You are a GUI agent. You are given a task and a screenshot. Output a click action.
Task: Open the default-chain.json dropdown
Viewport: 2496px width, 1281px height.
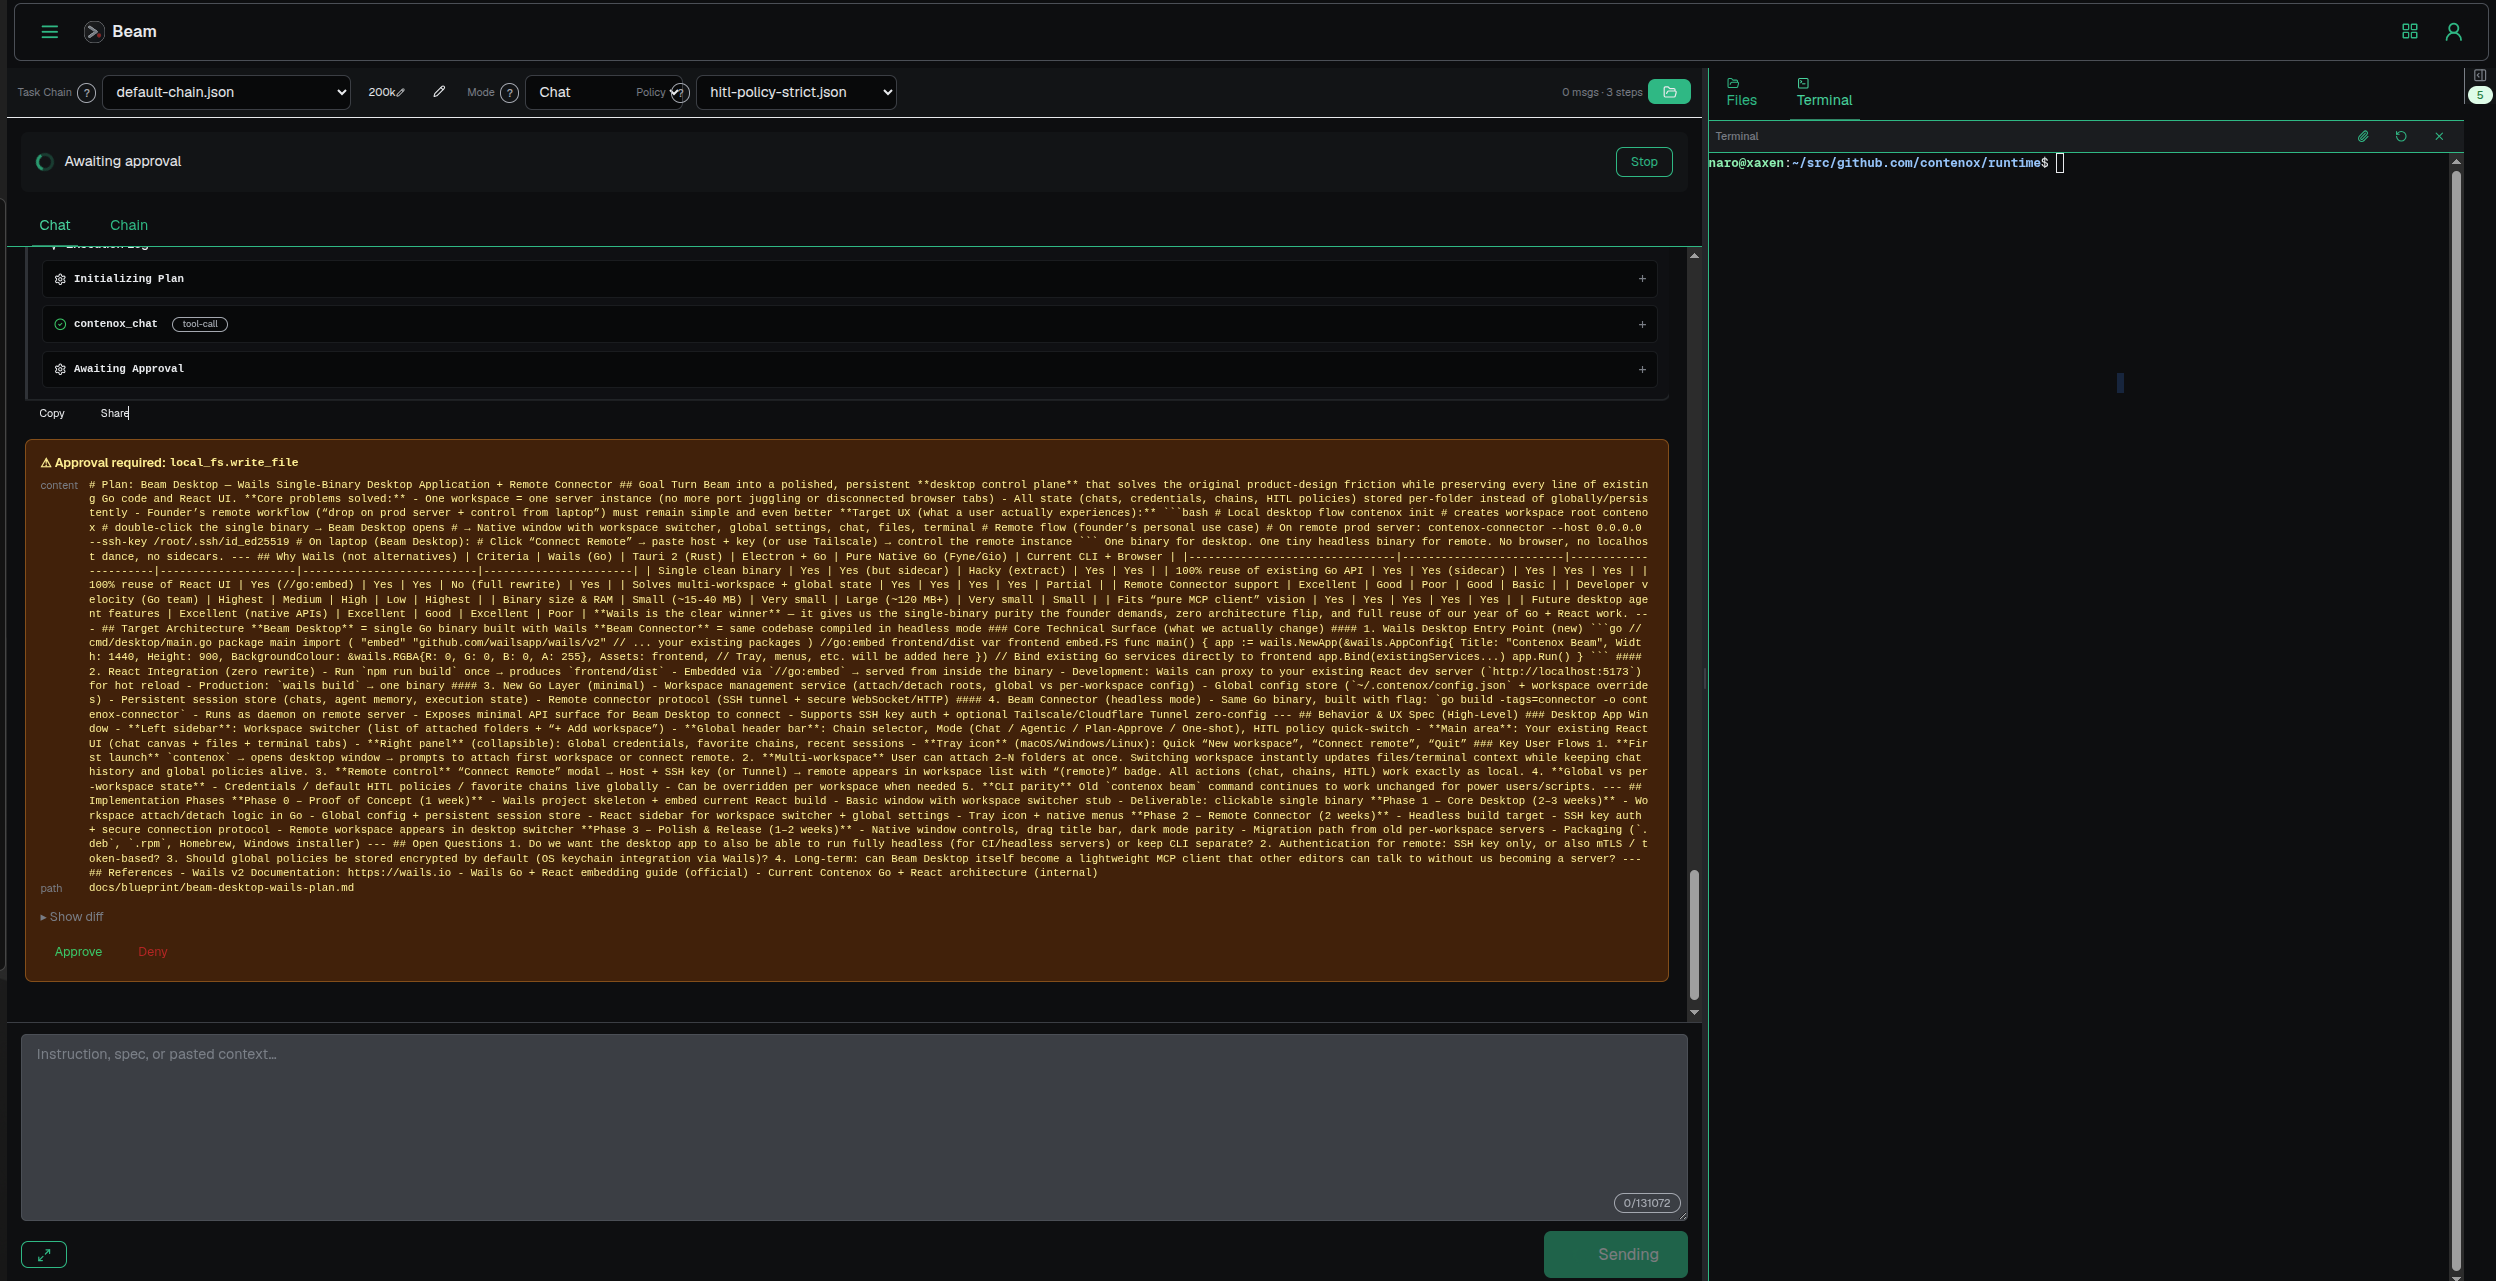(226, 92)
